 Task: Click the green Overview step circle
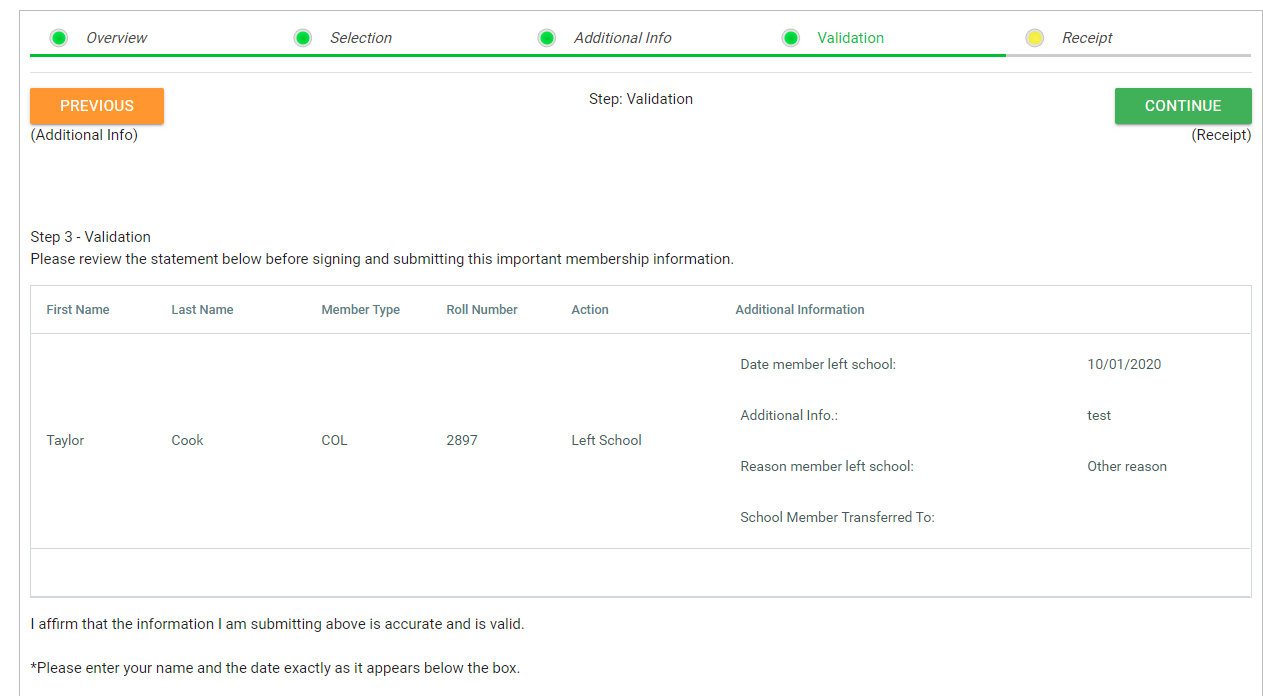(59, 38)
